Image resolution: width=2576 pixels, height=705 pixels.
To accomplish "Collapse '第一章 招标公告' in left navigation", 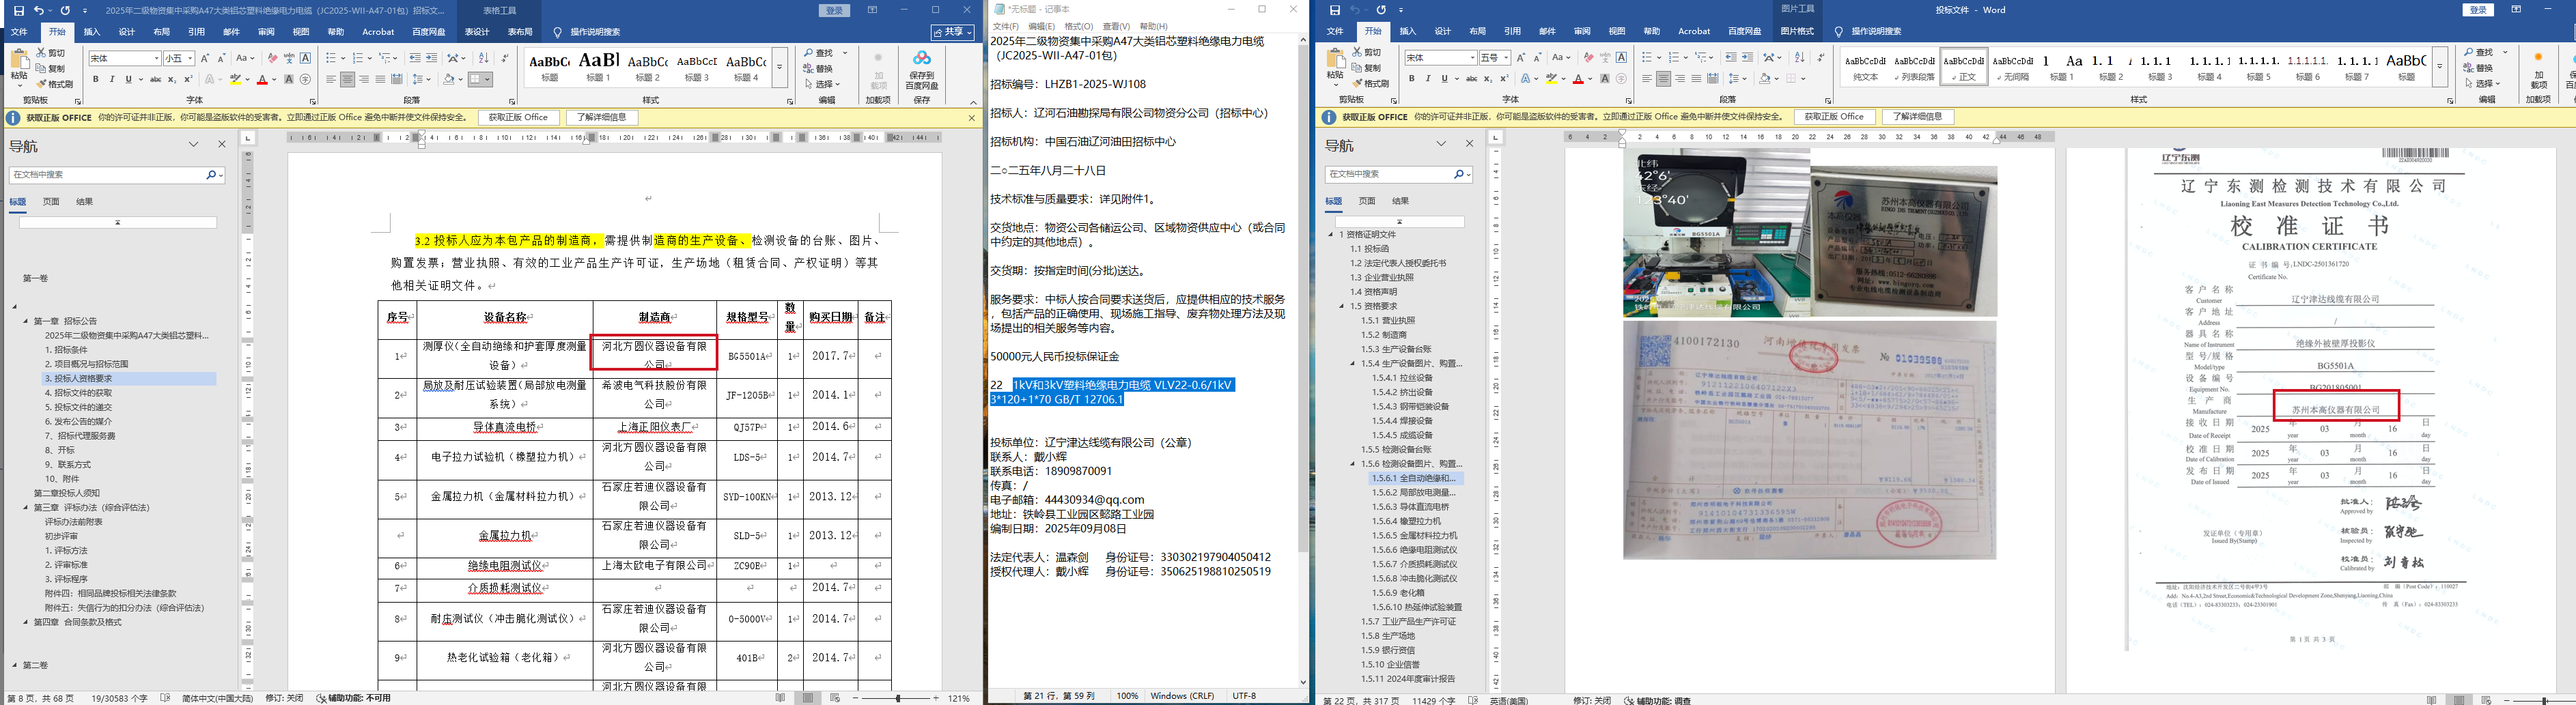I will click(x=26, y=322).
